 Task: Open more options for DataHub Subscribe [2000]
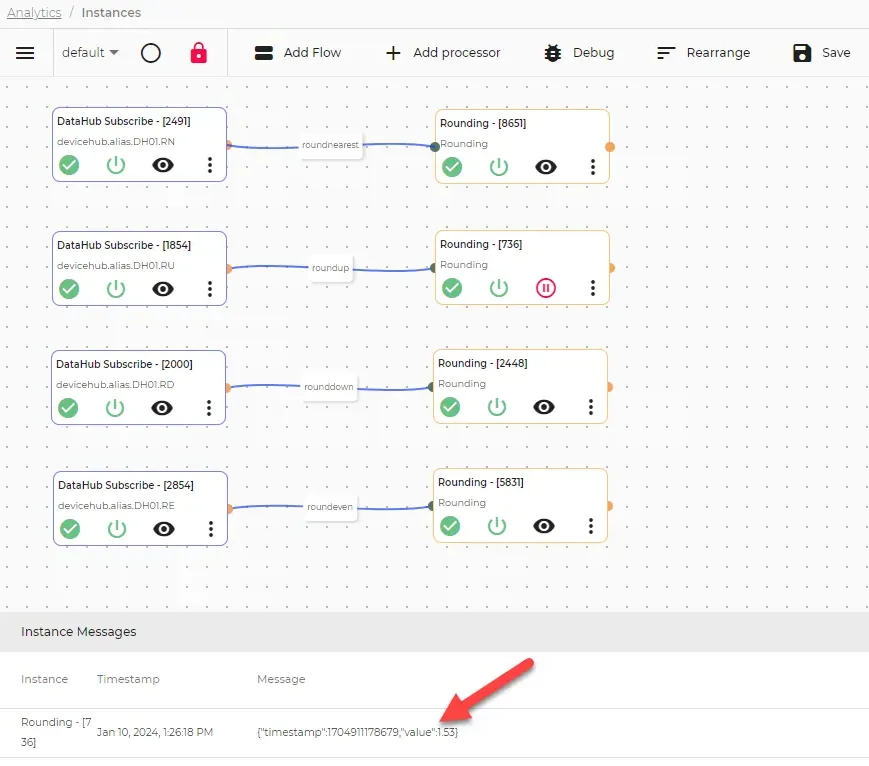point(209,408)
